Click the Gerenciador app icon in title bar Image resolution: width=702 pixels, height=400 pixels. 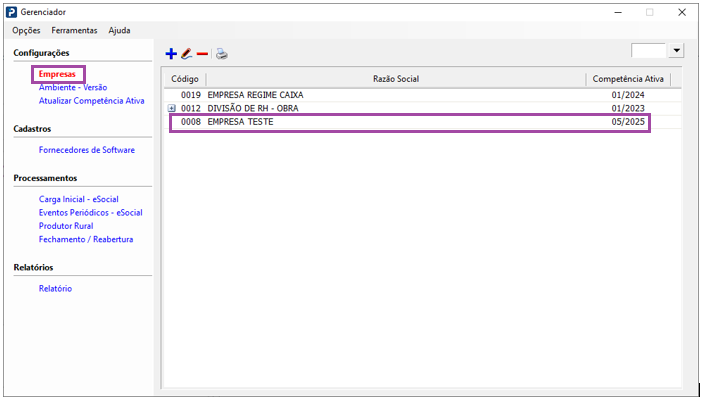point(12,12)
